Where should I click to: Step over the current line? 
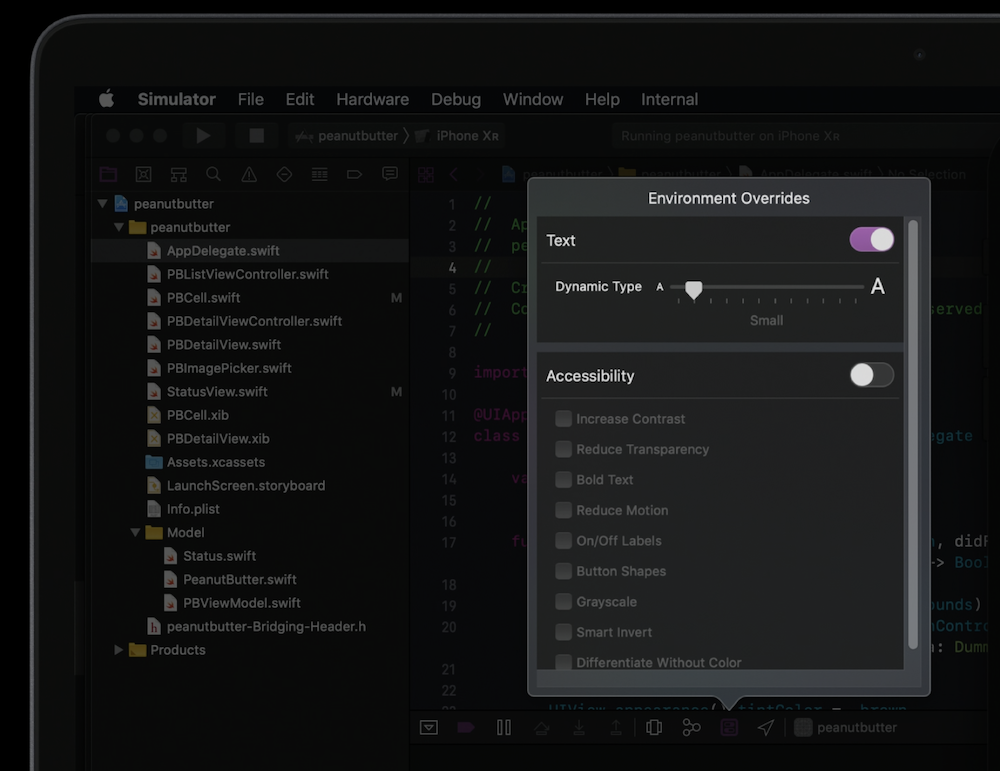coord(541,728)
